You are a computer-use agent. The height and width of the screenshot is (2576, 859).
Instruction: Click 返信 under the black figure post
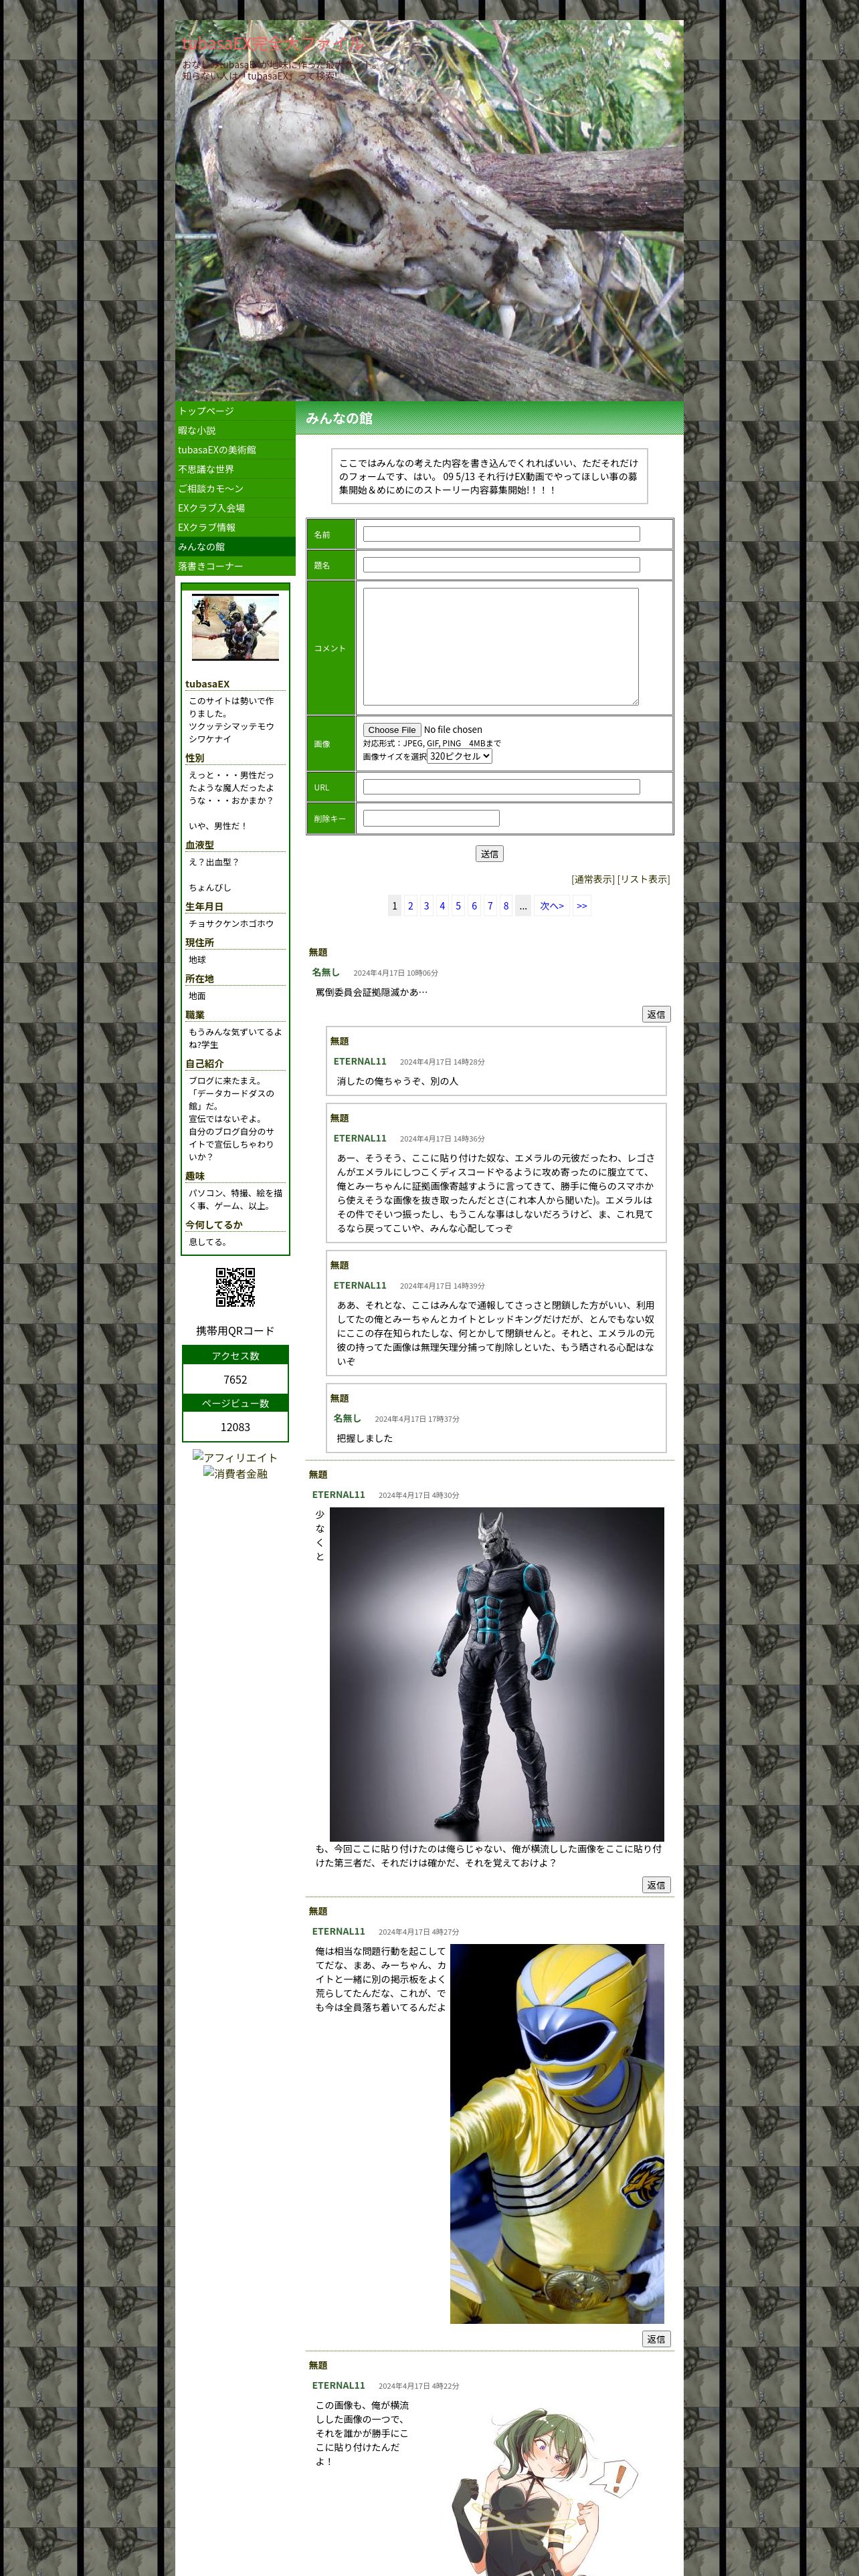click(656, 1885)
